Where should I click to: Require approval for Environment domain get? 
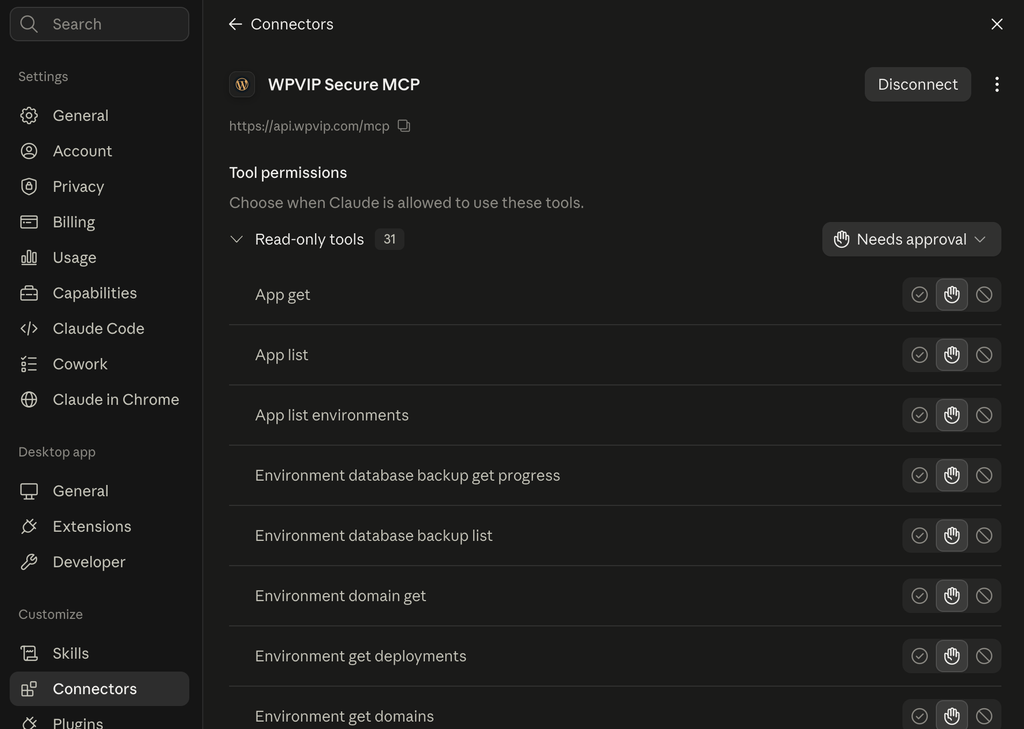click(x=952, y=596)
